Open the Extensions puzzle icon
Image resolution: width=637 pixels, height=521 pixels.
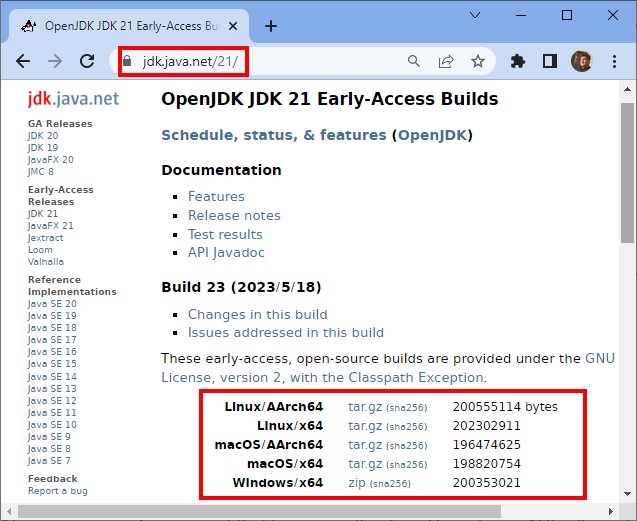tap(517, 61)
